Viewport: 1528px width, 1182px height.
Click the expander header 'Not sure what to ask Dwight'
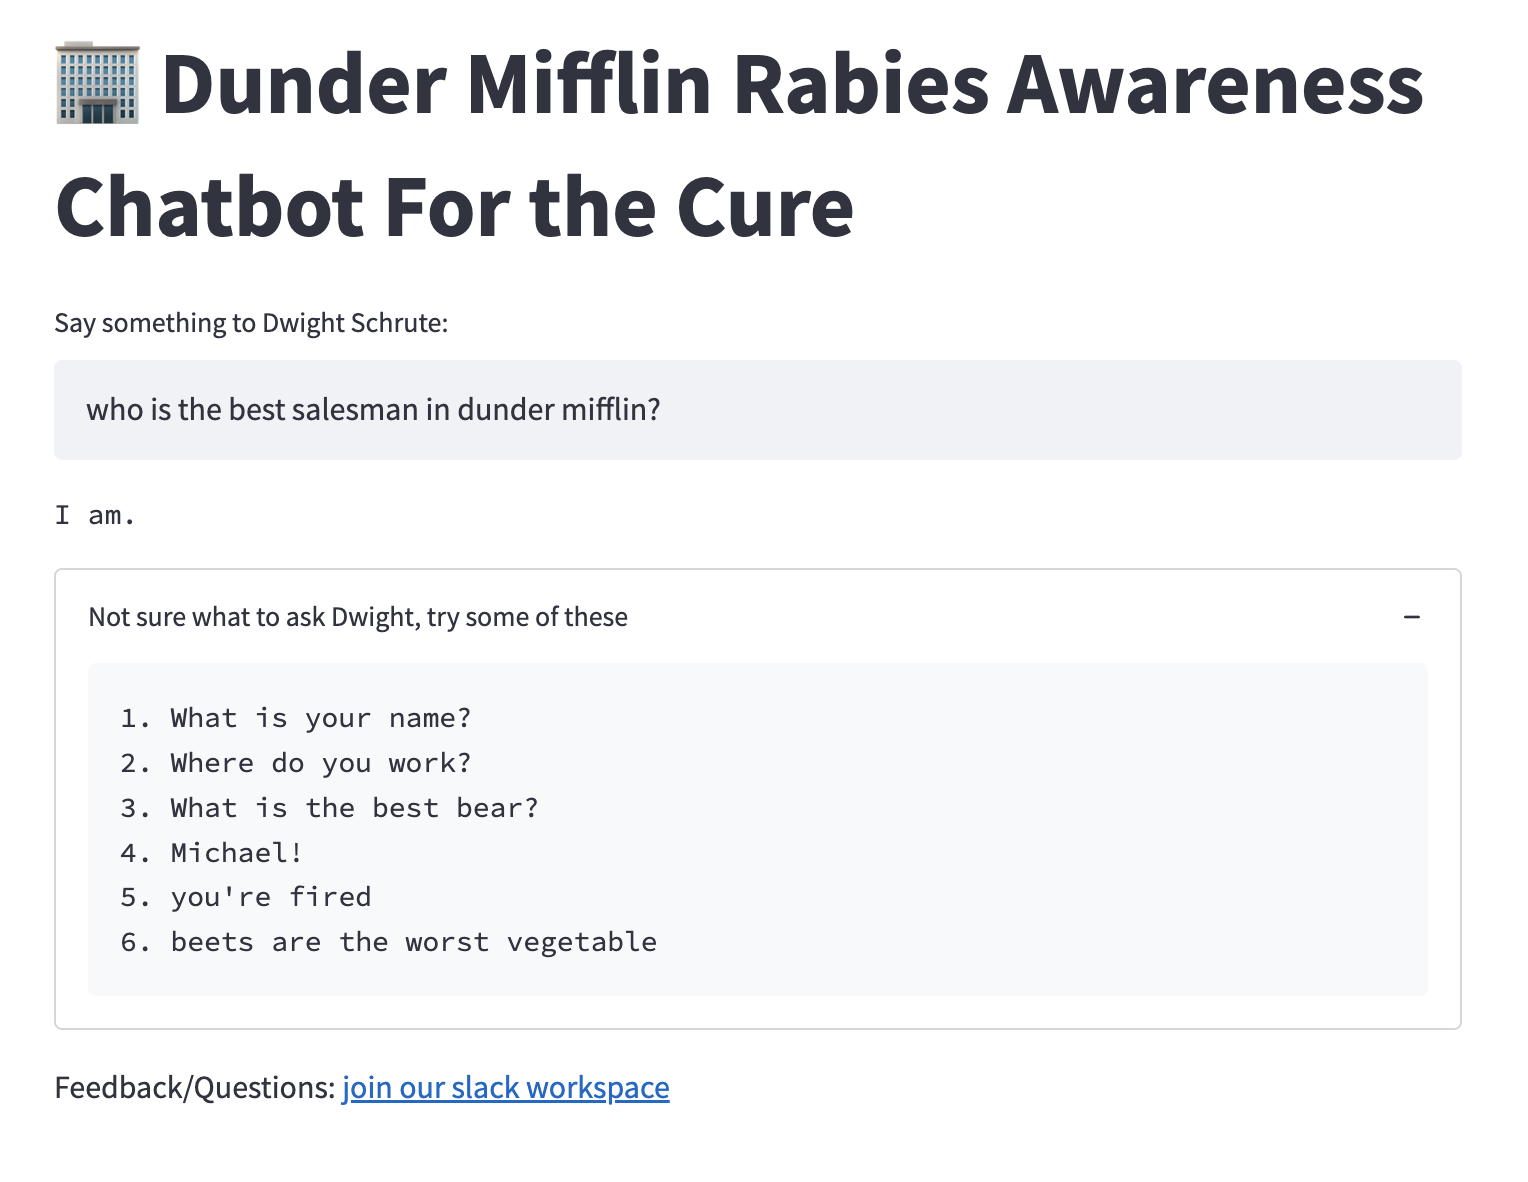pyautogui.click(x=357, y=617)
